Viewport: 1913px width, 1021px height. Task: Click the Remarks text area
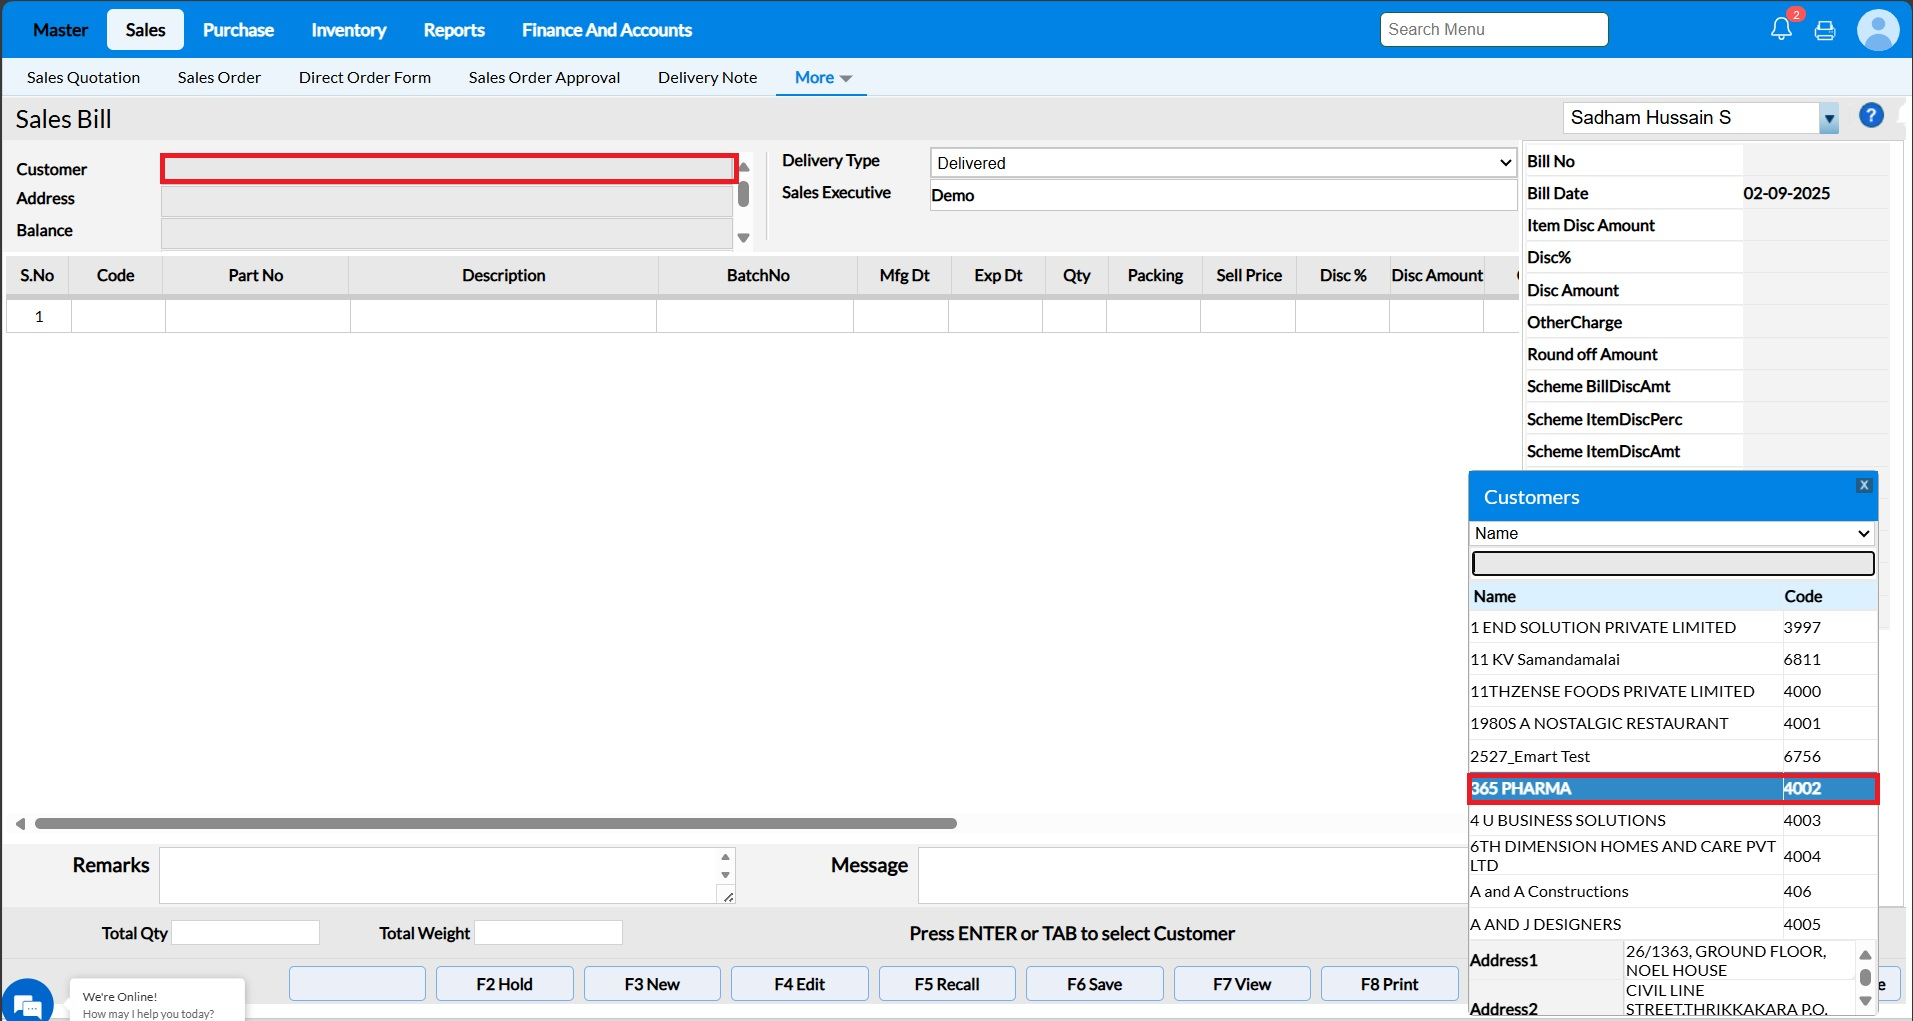[x=440, y=875]
